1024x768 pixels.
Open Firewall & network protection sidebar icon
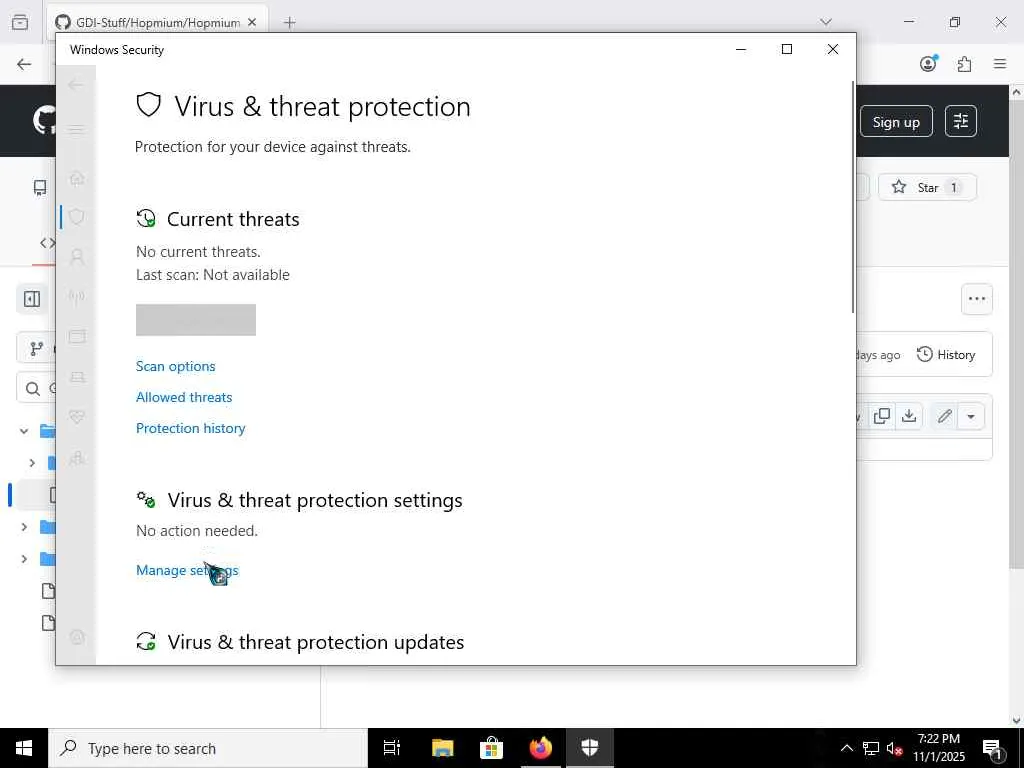point(77,297)
